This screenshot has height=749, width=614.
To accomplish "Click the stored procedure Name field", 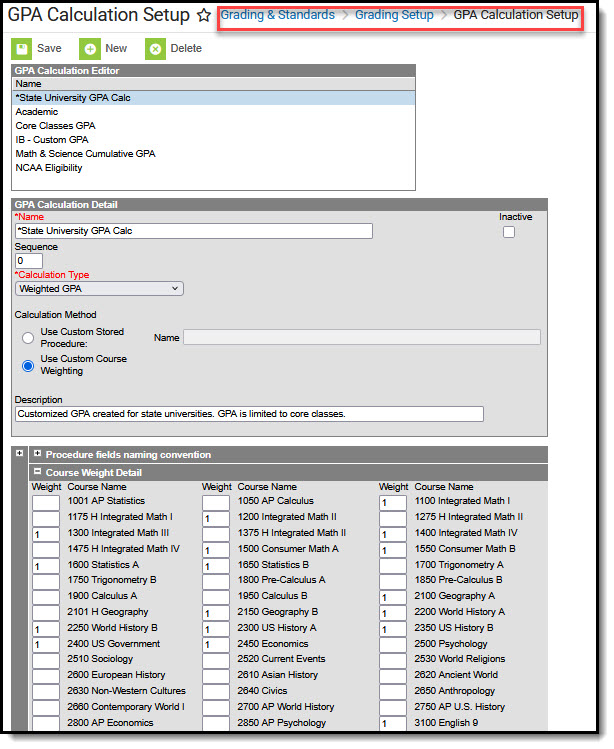I will click(362, 338).
